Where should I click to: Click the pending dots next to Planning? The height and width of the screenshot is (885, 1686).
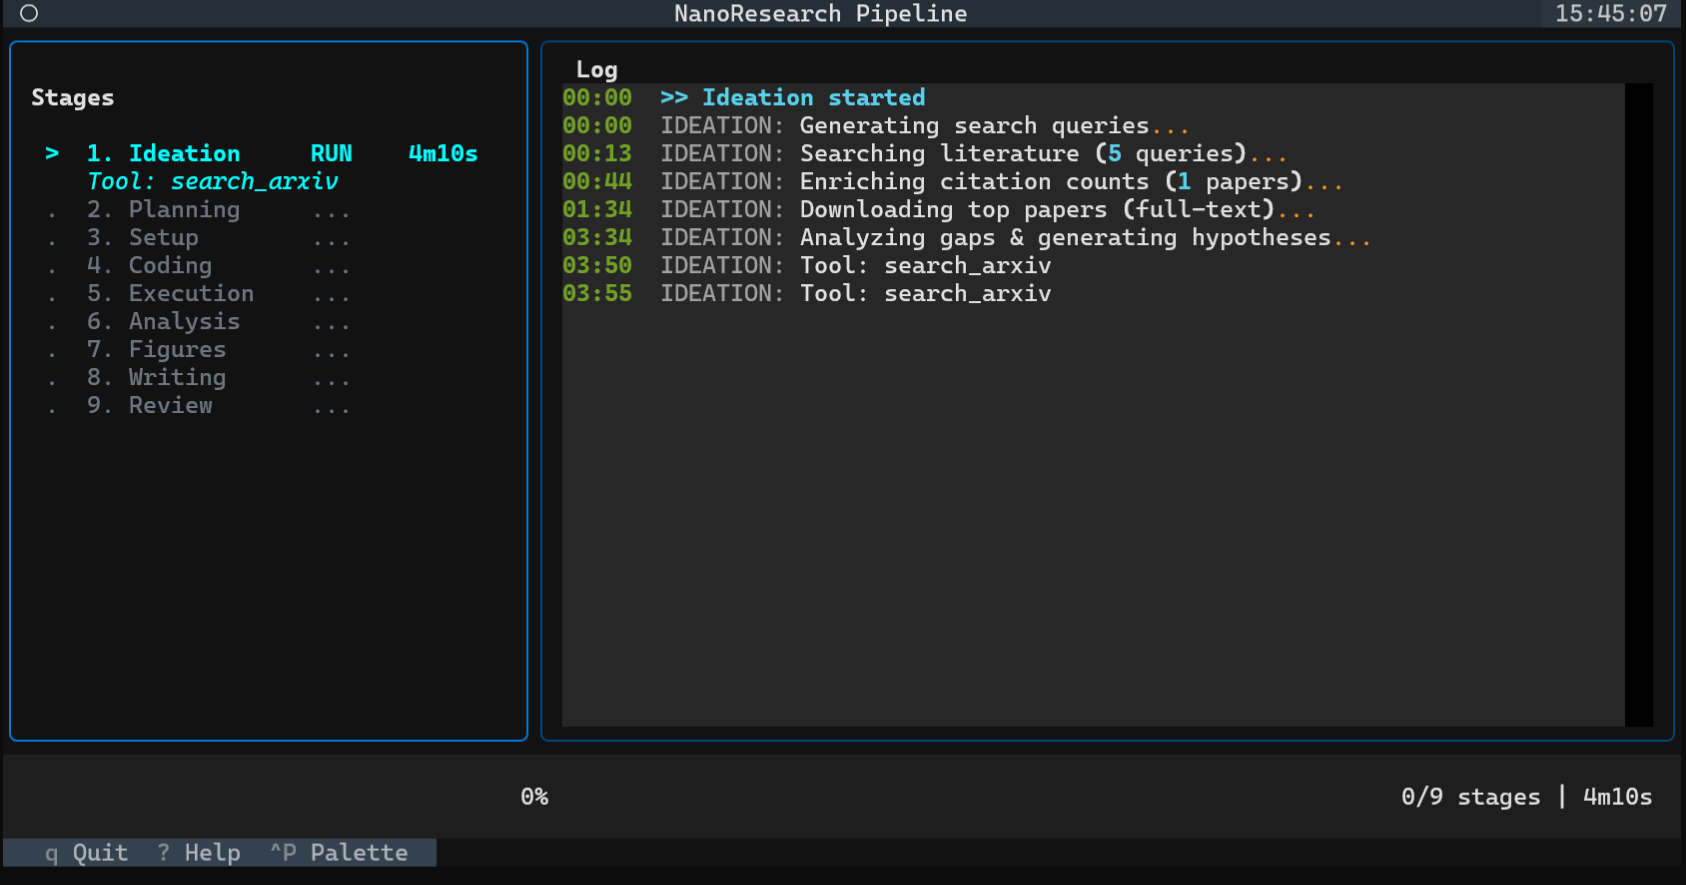(x=331, y=213)
